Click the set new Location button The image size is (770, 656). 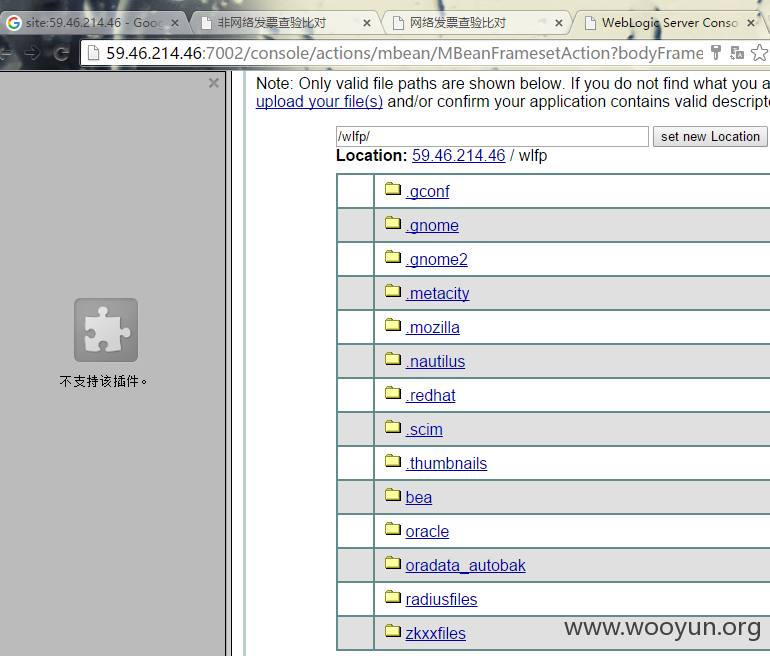point(710,137)
